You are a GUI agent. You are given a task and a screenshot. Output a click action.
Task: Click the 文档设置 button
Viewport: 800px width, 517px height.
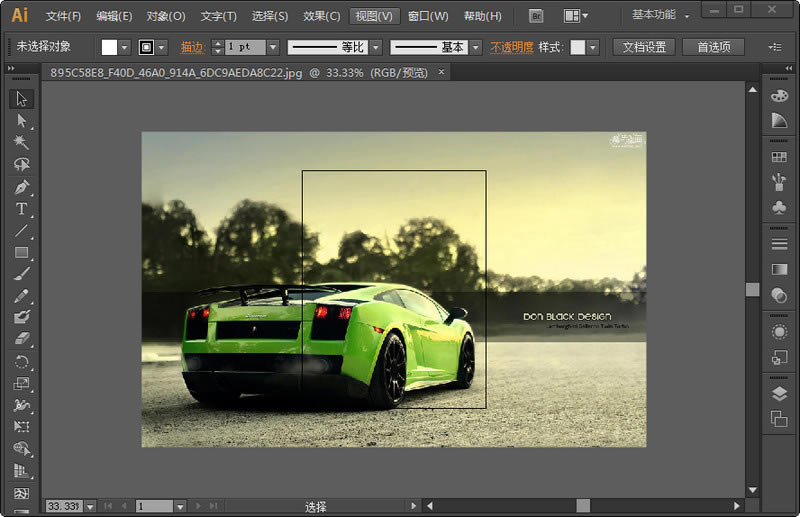[643, 47]
